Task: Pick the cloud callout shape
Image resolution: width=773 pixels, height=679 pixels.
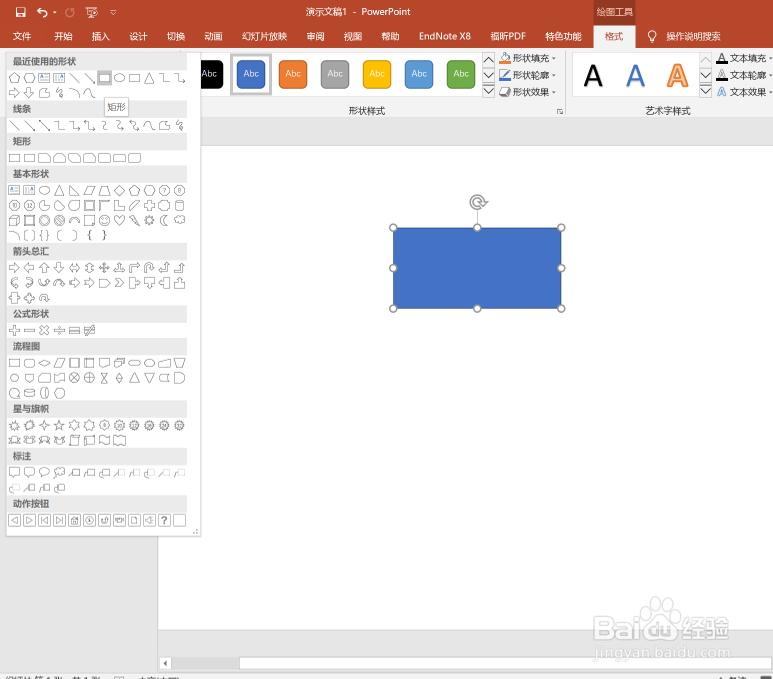Action: [59, 472]
